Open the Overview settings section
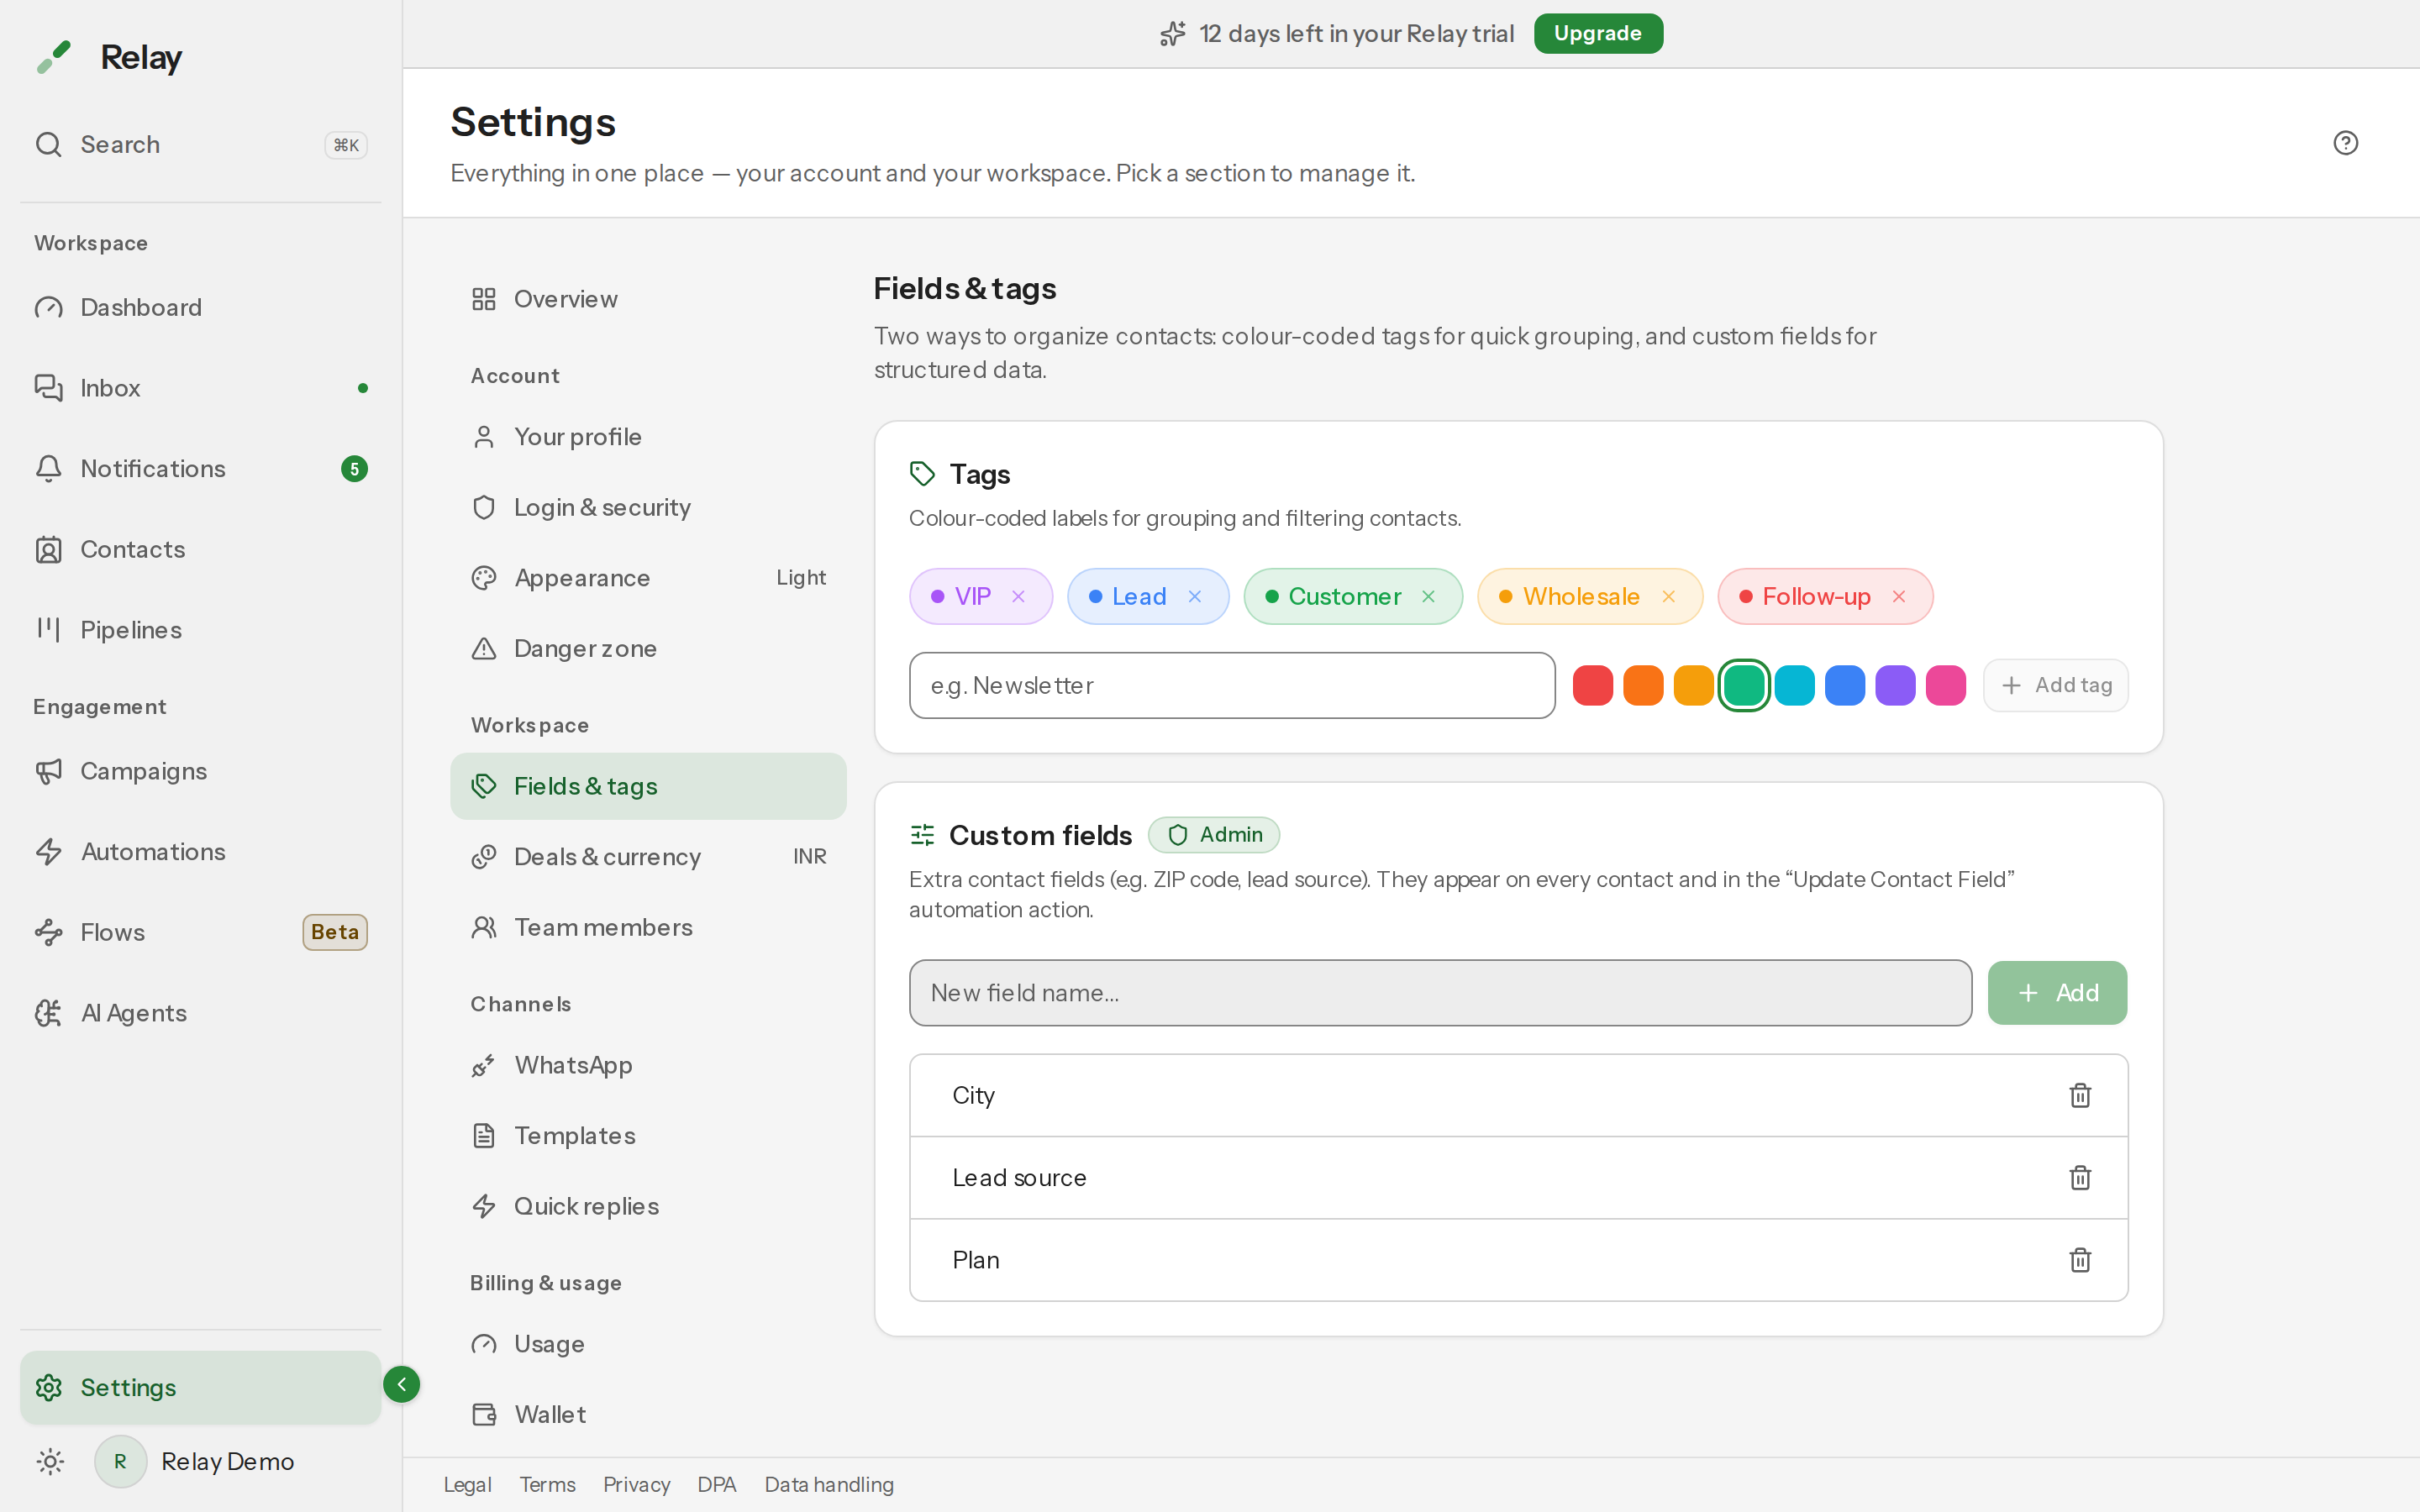The width and height of the screenshot is (2420, 1512). point(648,299)
